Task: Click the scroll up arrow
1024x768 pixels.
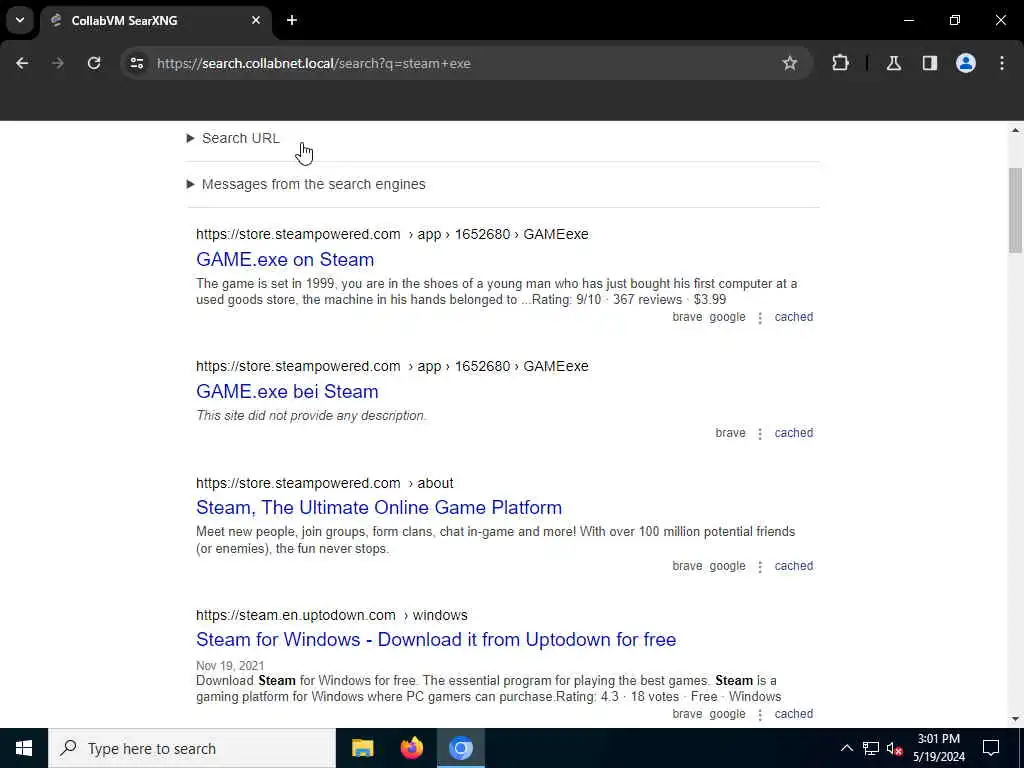Action: pyautogui.click(x=1015, y=131)
